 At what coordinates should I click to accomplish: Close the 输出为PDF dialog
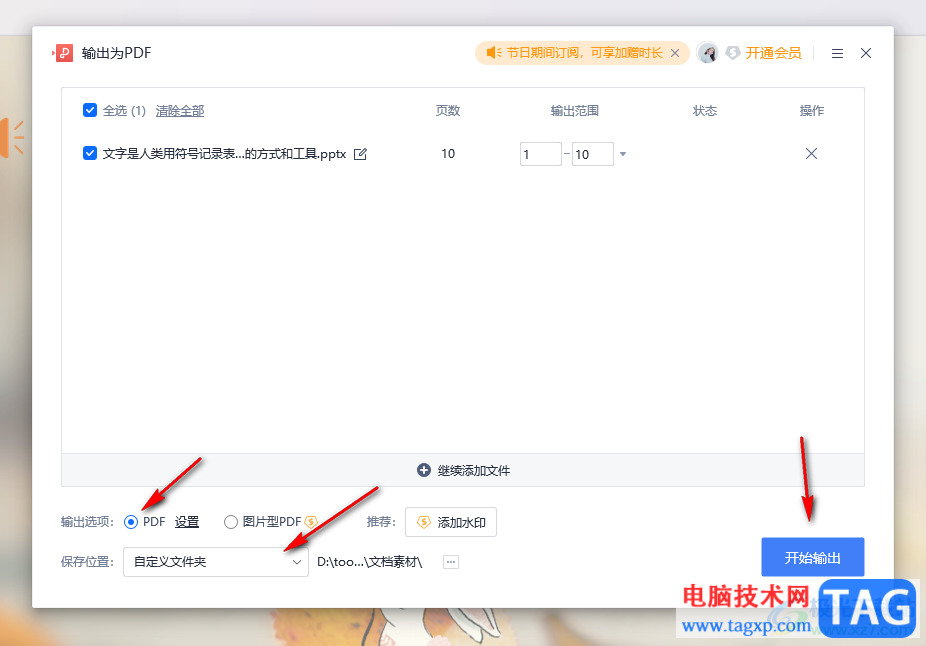click(x=866, y=53)
